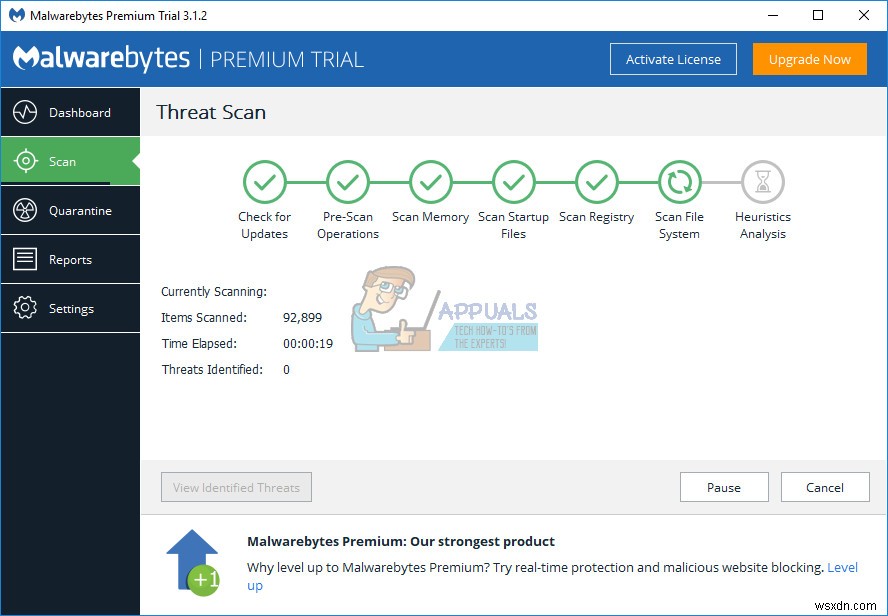Click the Heuristics Analysis hourglass icon
The width and height of the screenshot is (888, 616).
coord(763,182)
